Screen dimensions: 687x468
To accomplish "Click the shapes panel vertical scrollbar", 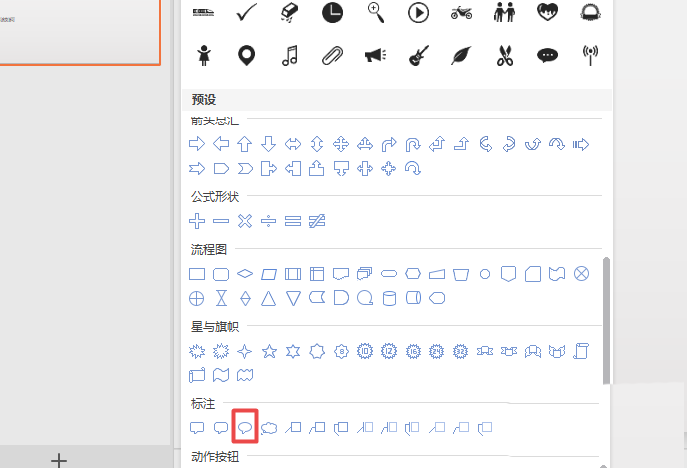I will [606, 321].
